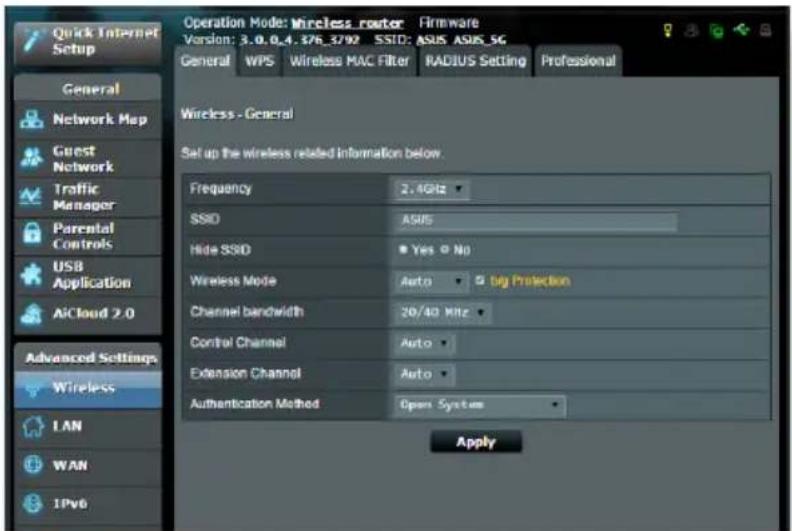Select Yes for Hide SSID
792x531 pixels.
(403, 250)
